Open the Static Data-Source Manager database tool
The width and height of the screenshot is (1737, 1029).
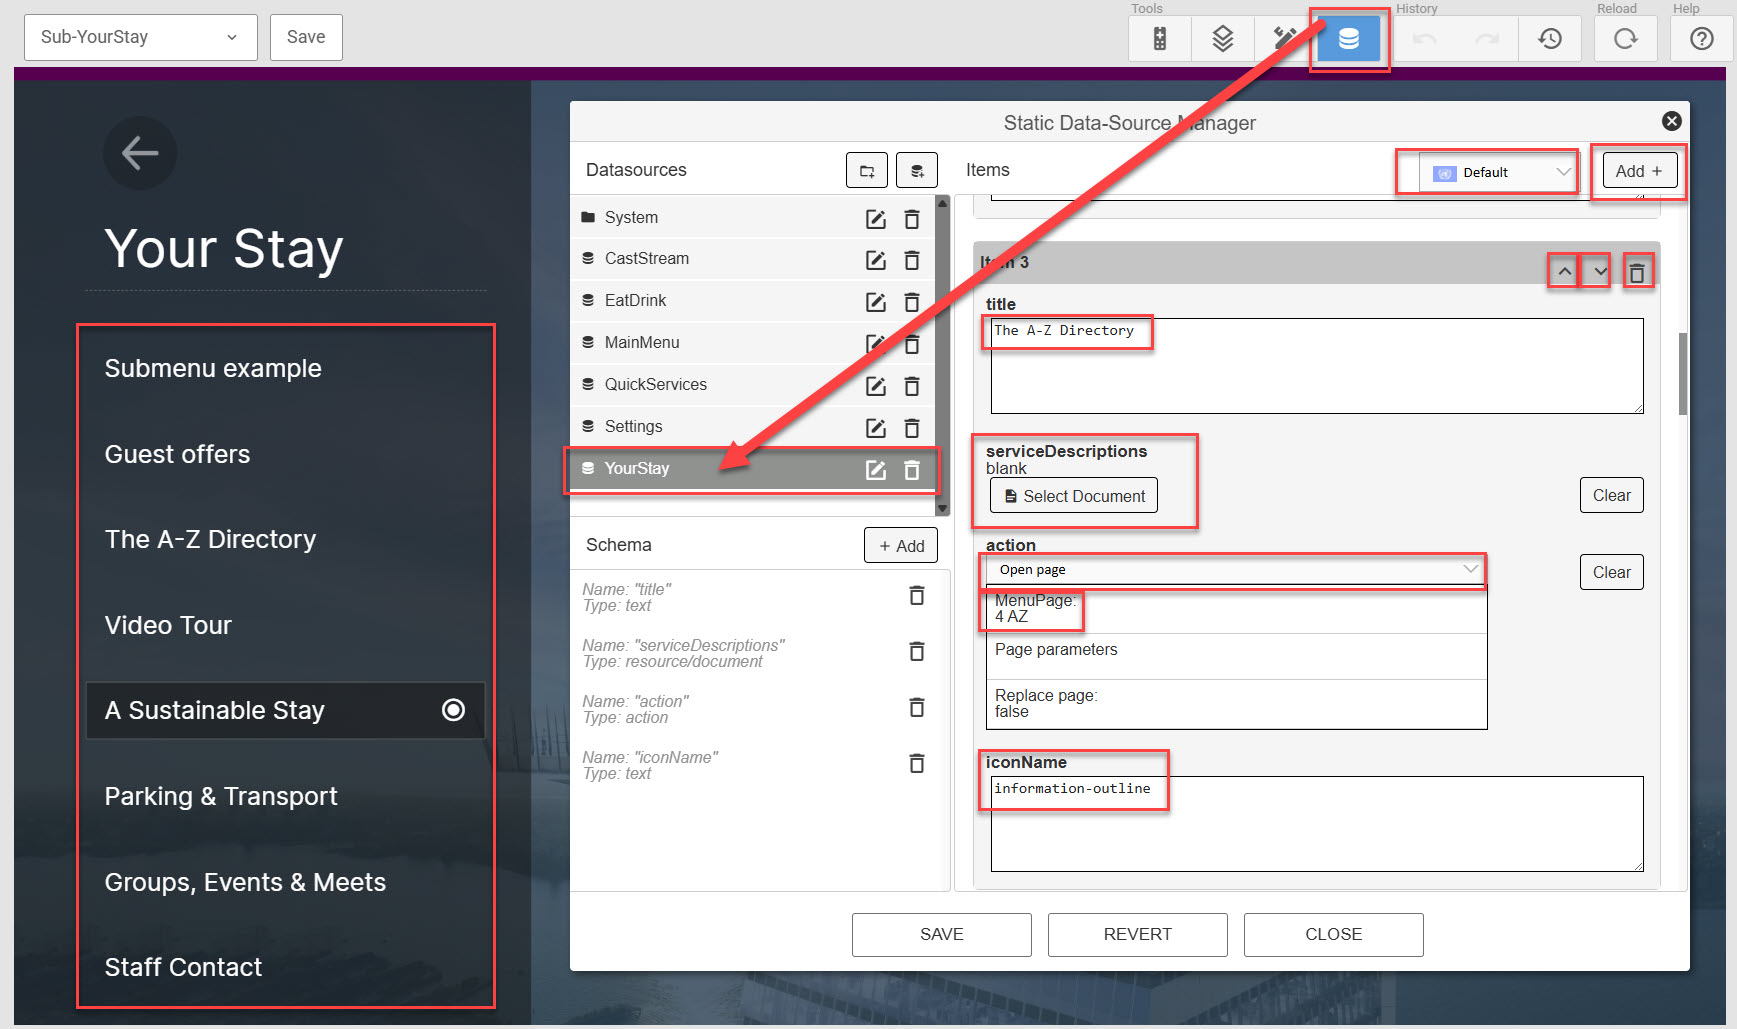(1348, 39)
